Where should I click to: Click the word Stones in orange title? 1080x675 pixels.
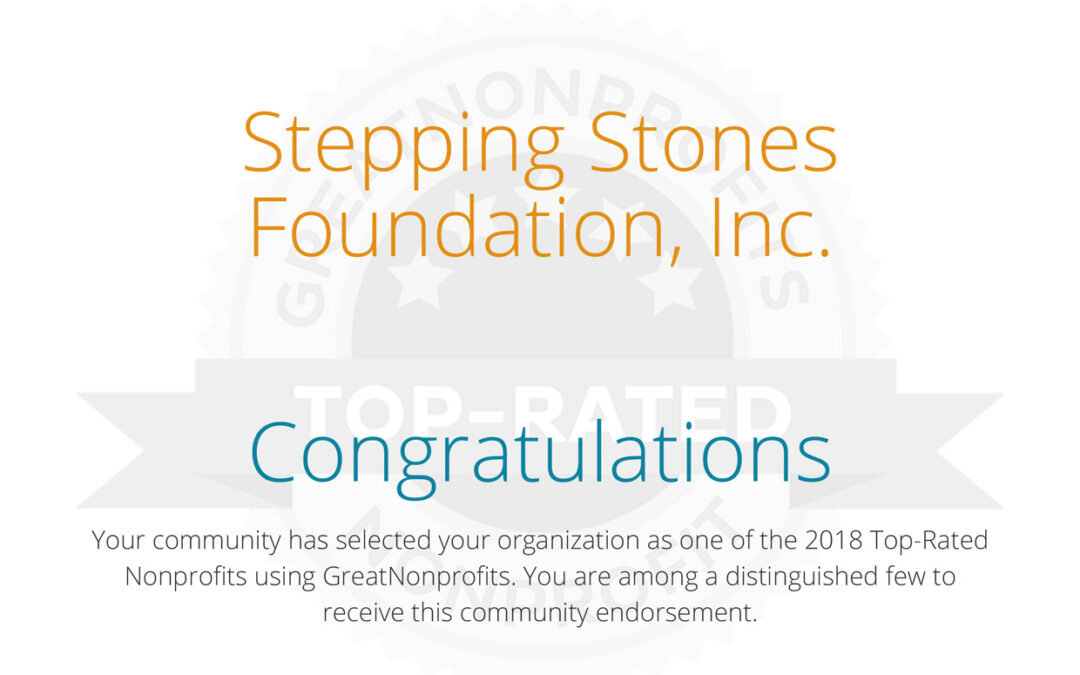point(714,145)
